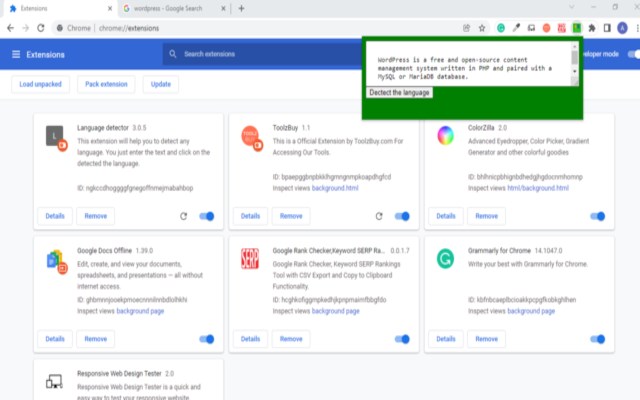Image resolution: width=640 pixels, height=400 pixels.
Task: Disable the ColorZilla extension
Action: (598, 216)
